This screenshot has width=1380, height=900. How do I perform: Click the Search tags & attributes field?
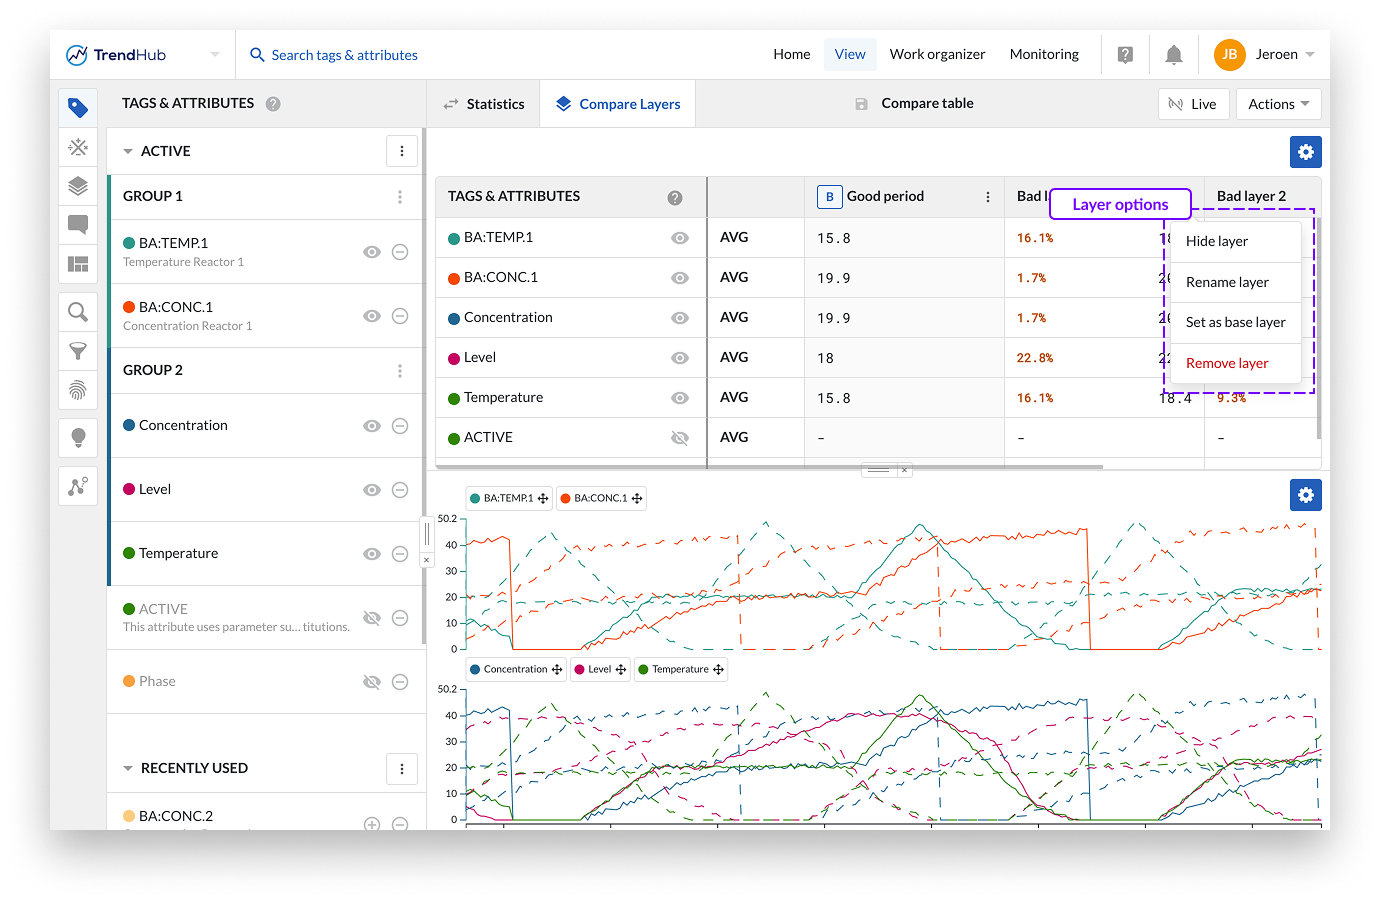[x=344, y=55]
